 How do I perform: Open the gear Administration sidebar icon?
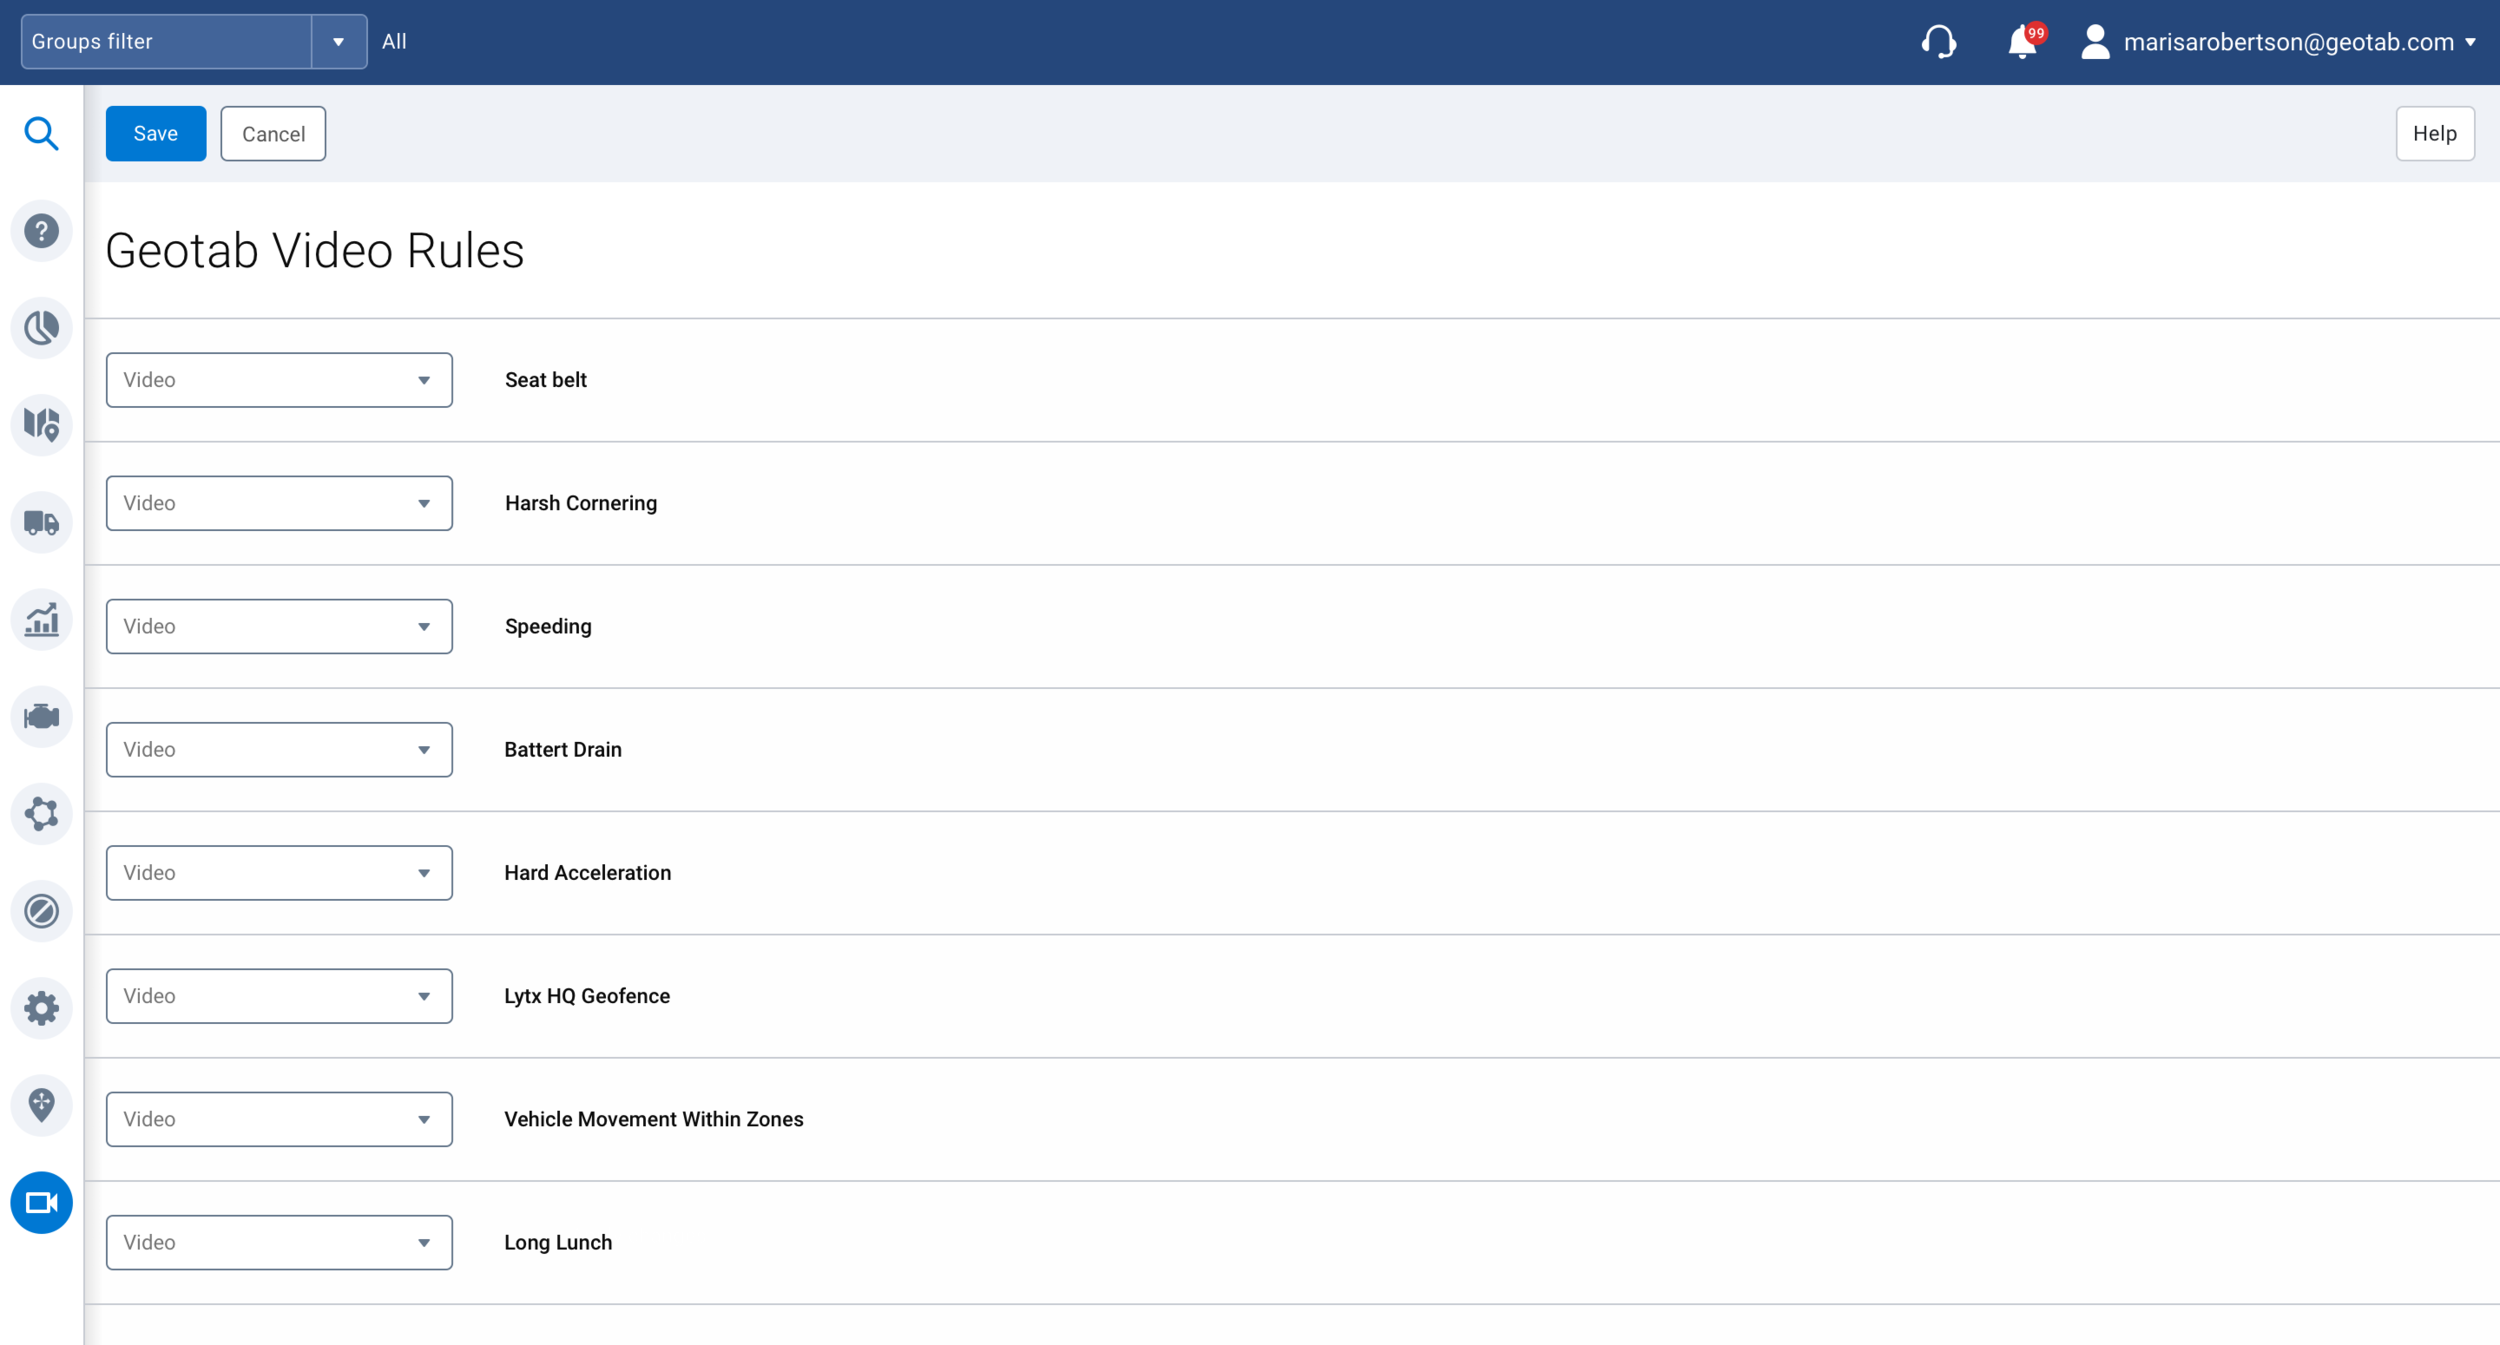[x=41, y=1008]
